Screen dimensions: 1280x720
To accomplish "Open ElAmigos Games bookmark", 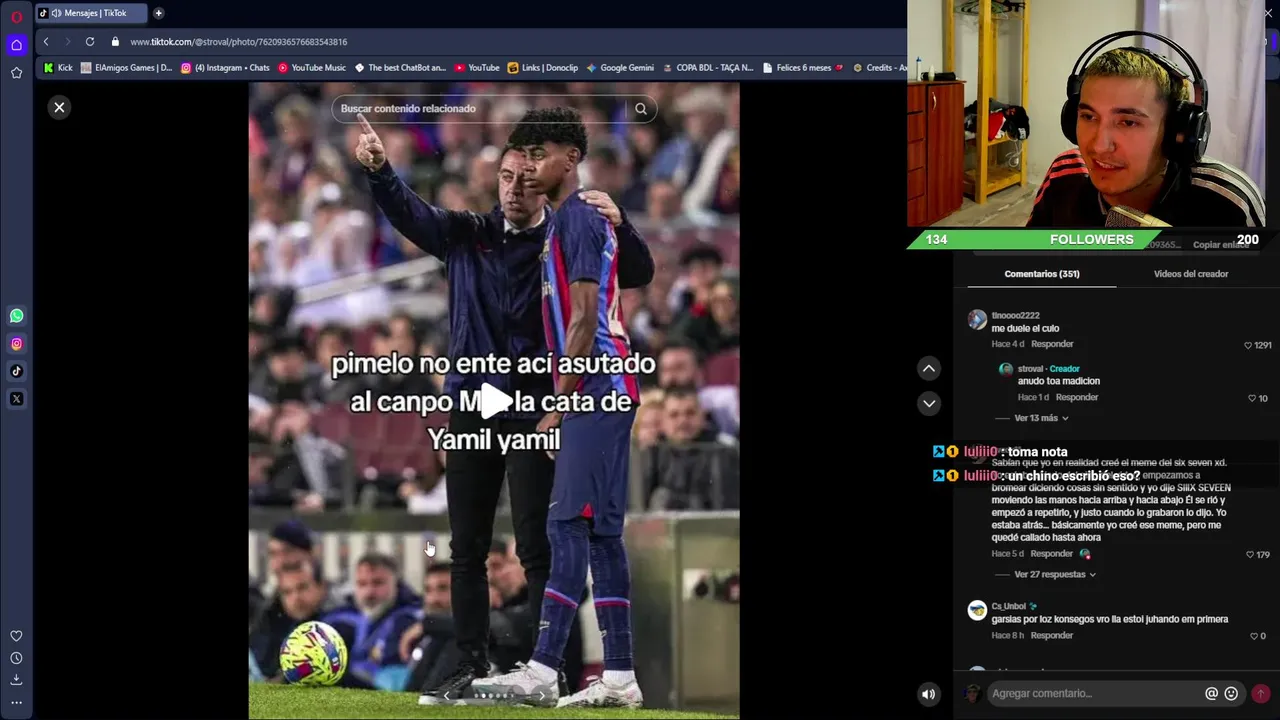I will pyautogui.click(x=126, y=68).
